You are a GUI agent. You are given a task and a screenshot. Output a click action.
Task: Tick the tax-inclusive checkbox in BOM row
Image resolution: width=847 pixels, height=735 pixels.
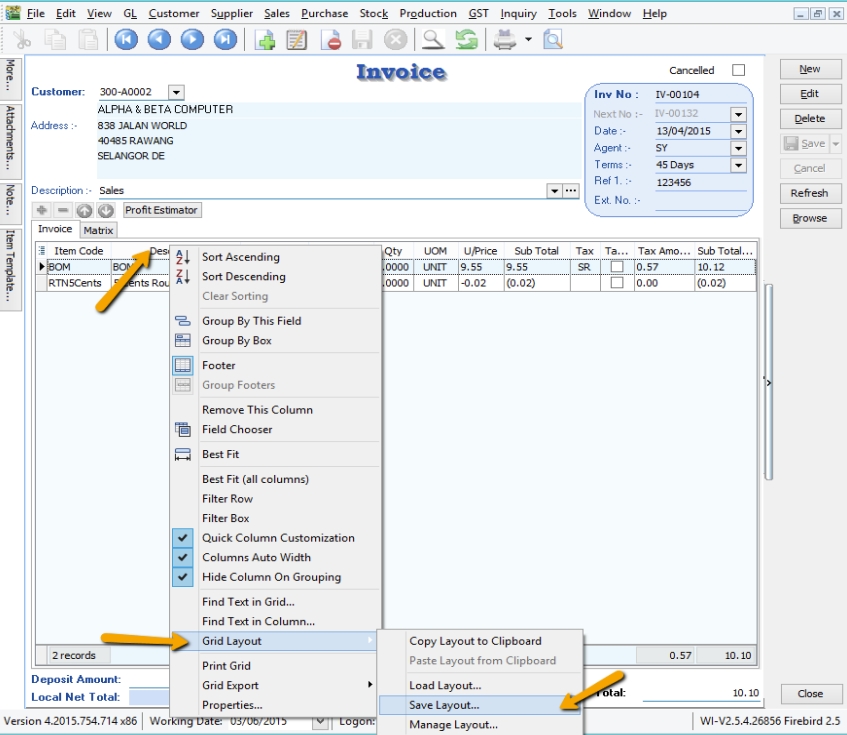pyautogui.click(x=617, y=267)
